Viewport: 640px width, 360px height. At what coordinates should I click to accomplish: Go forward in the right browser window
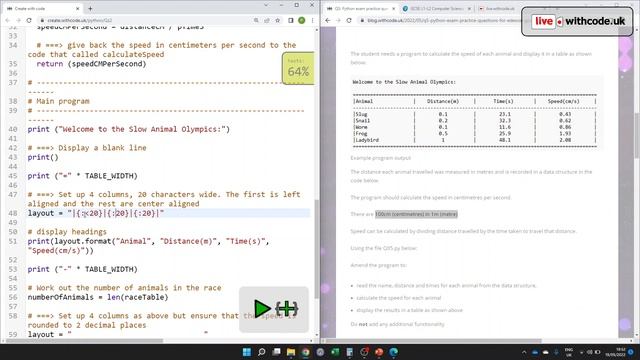338,20
